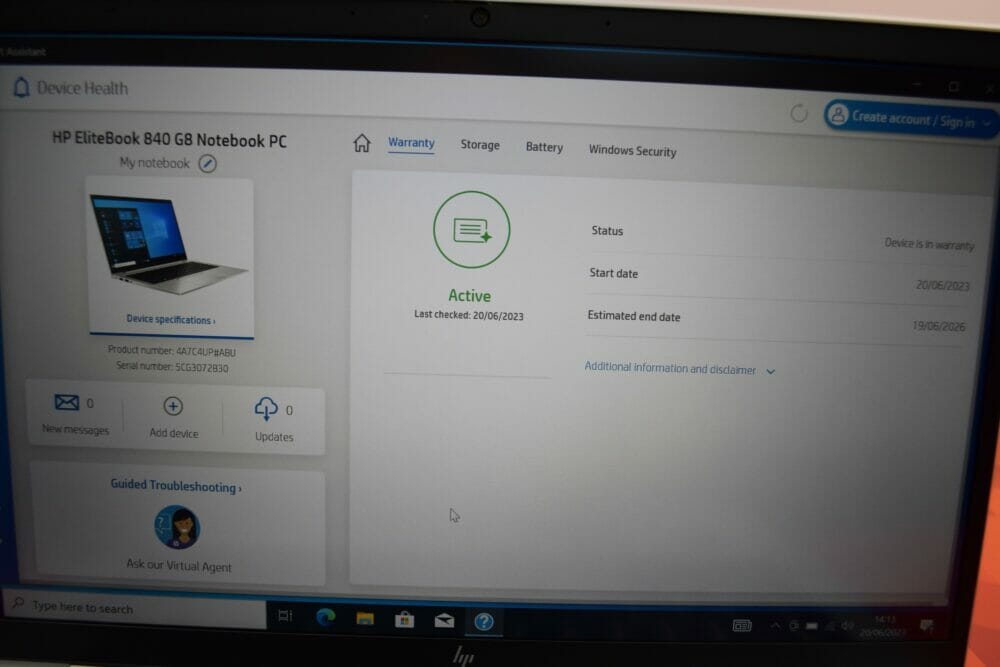Open Updates cloud download icon

[266, 409]
